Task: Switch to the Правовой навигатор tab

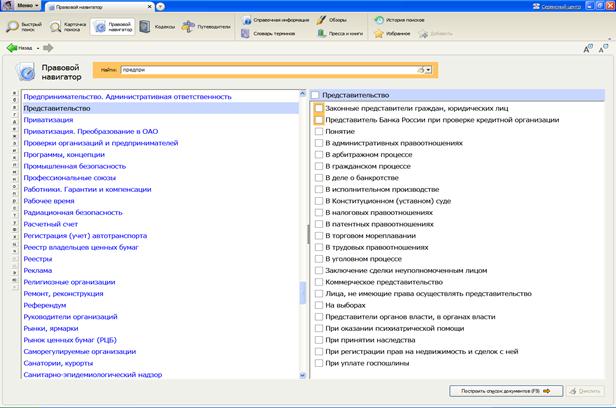Action: (x=97, y=7)
